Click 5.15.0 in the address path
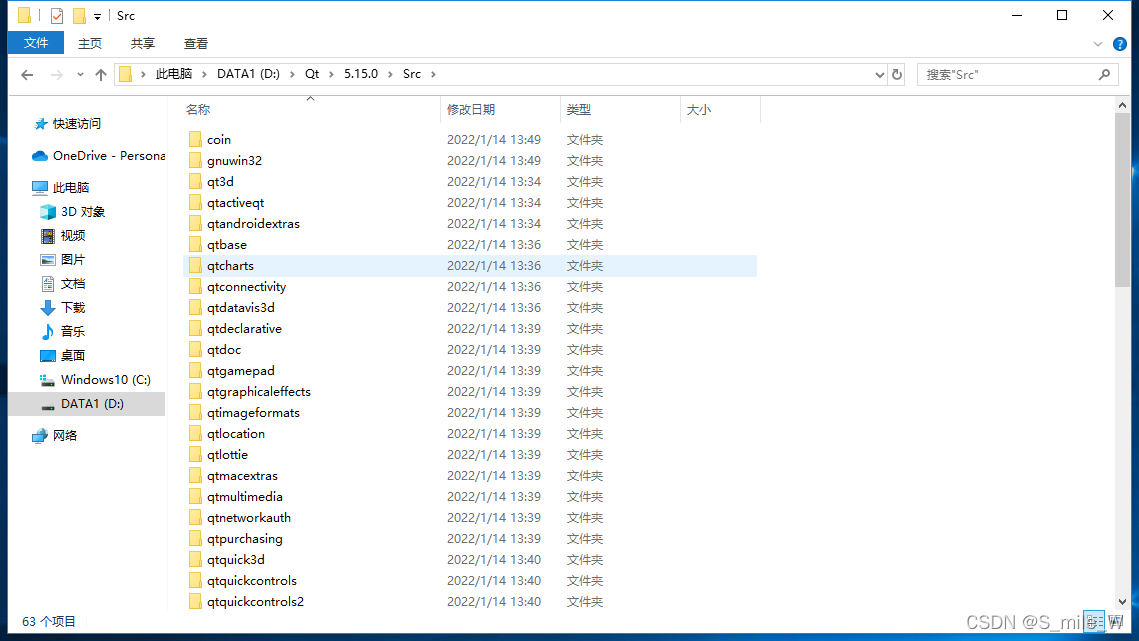 (x=361, y=74)
